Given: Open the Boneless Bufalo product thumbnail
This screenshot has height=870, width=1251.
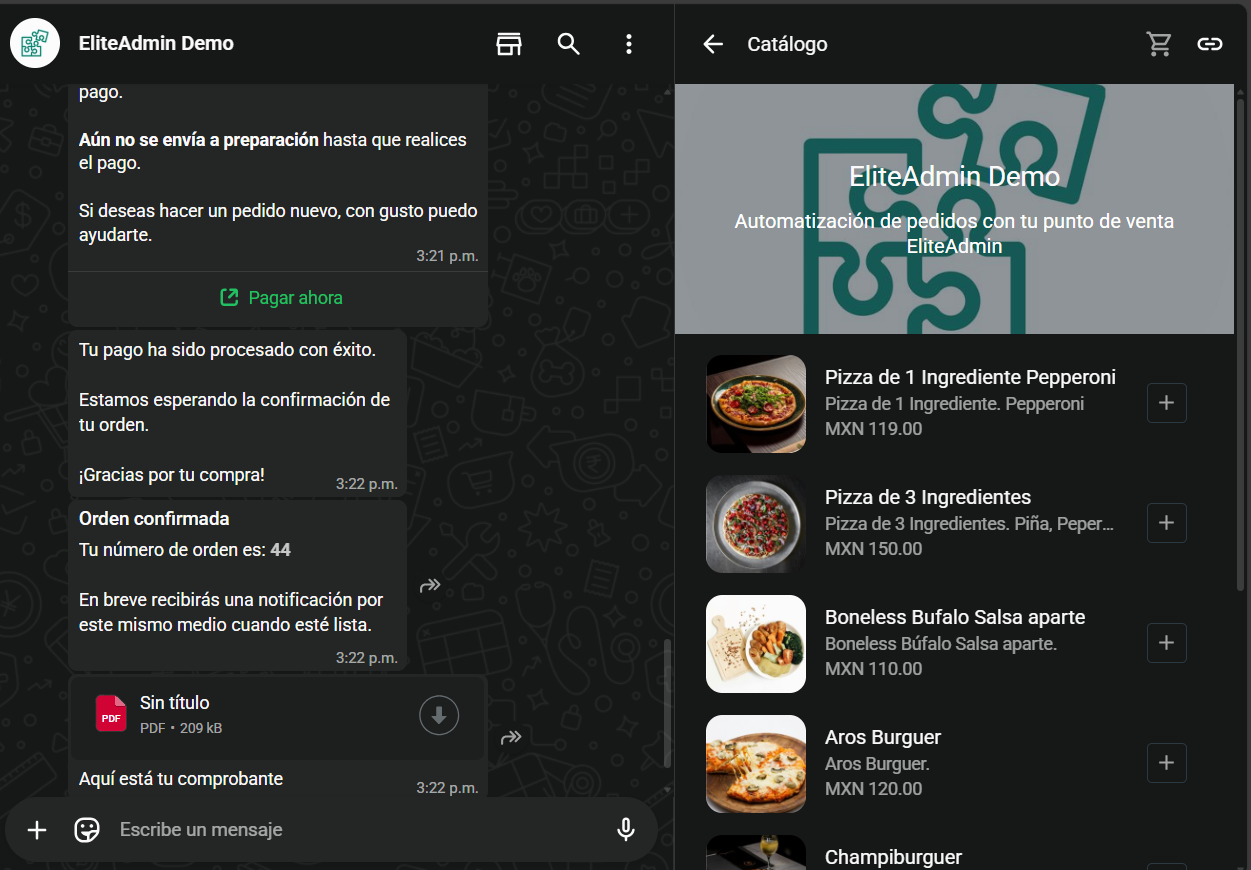Looking at the screenshot, I should coord(756,644).
